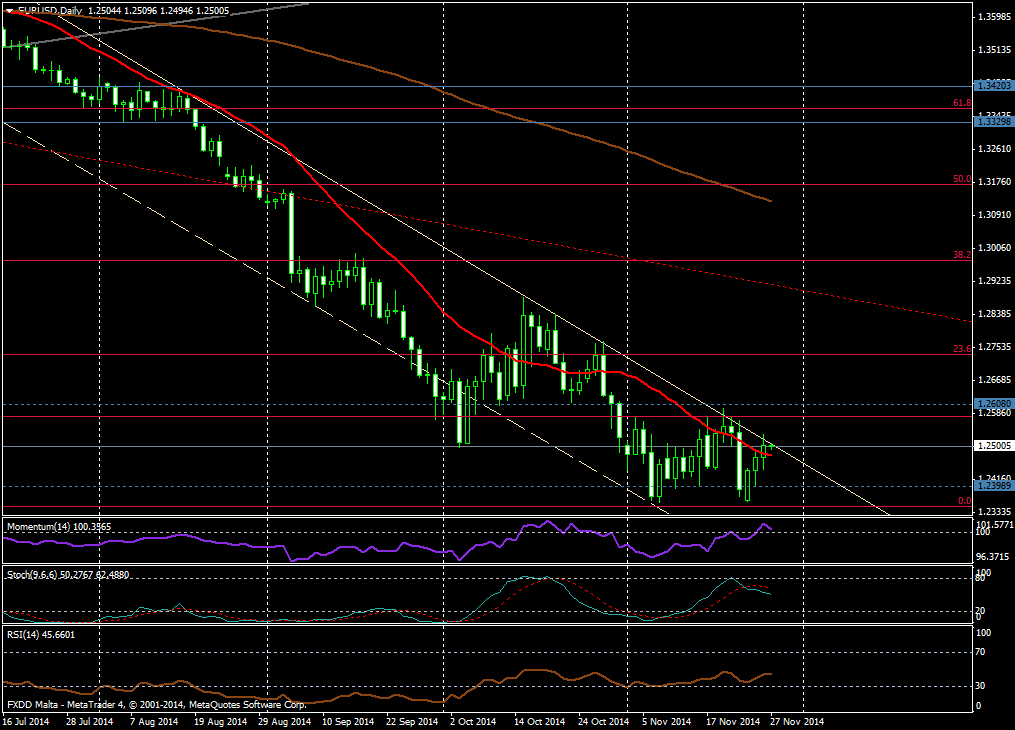Click the brown long-term moving average line
Screen dimensions: 1015x730
500,112
